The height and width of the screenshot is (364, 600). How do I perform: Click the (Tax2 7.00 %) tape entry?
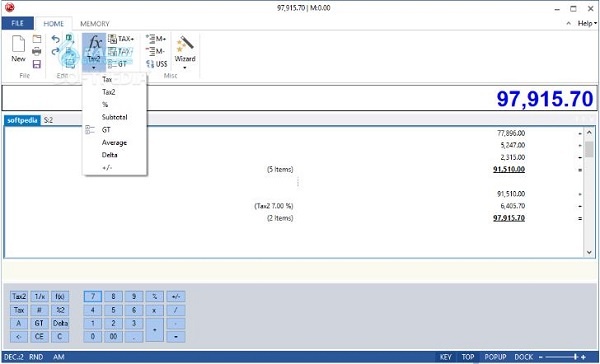click(x=274, y=206)
